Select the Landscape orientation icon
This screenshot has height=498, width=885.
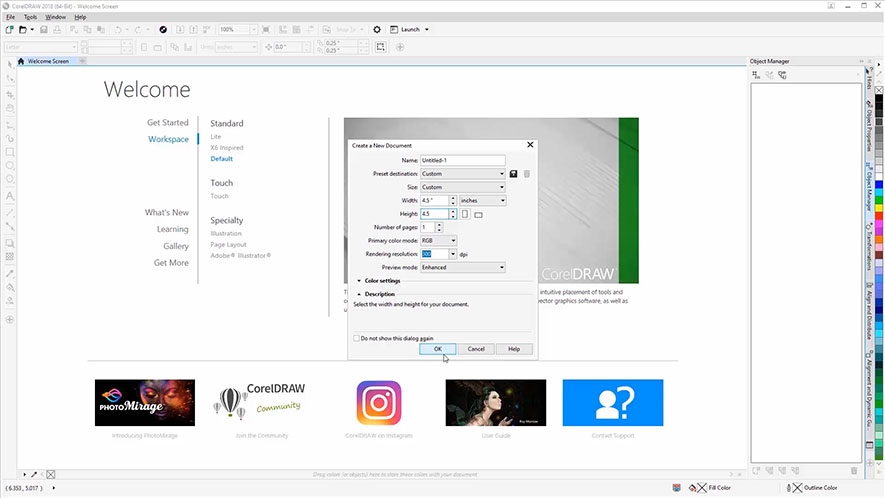tap(479, 214)
